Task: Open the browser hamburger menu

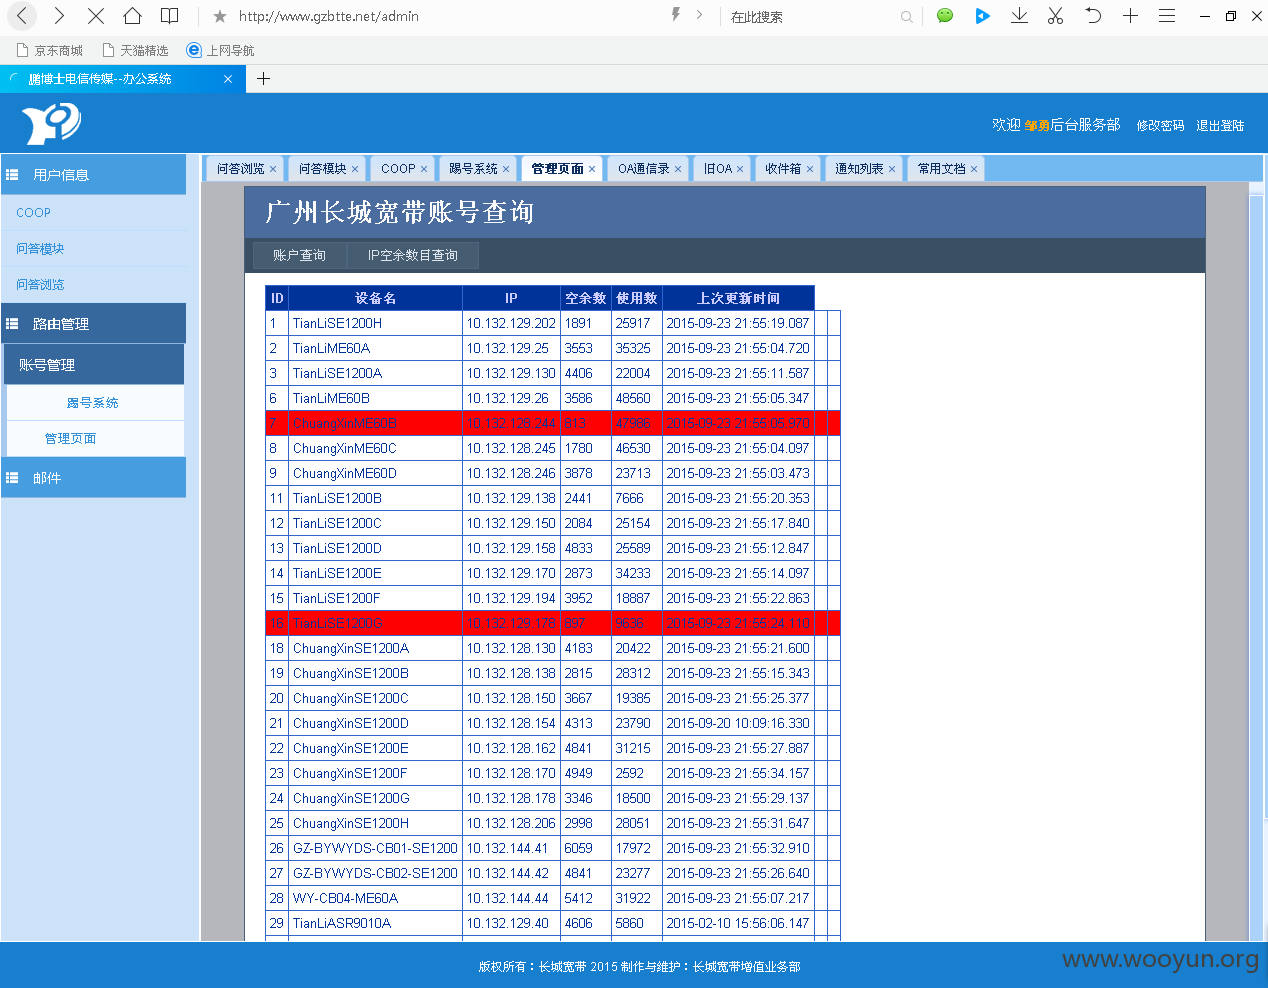Action: click(x=1167, y=16)
